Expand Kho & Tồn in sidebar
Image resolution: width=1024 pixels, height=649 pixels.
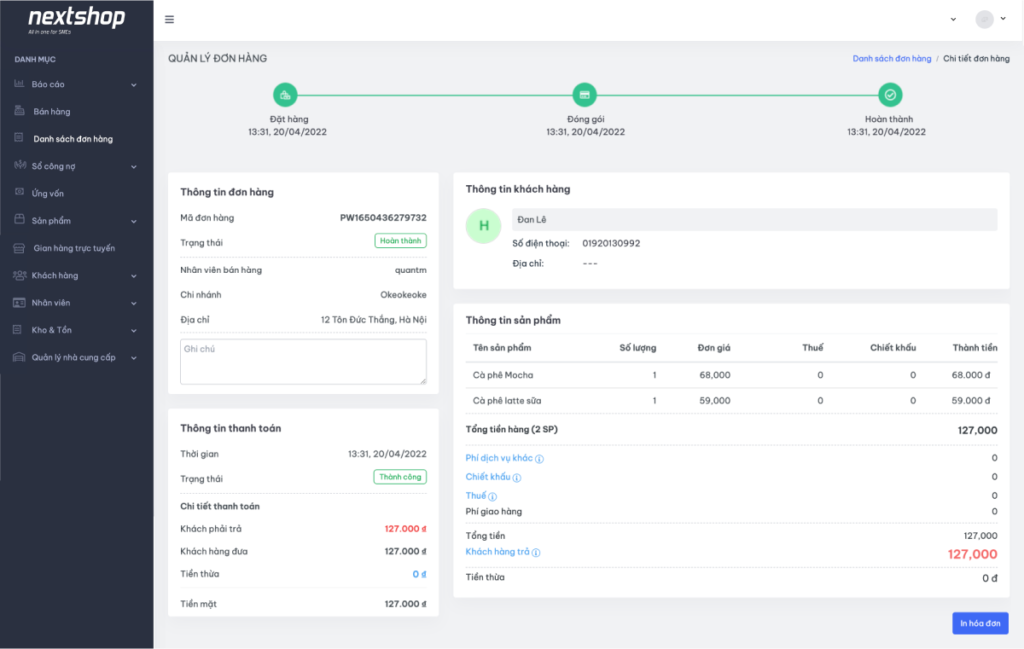(76, 330)
